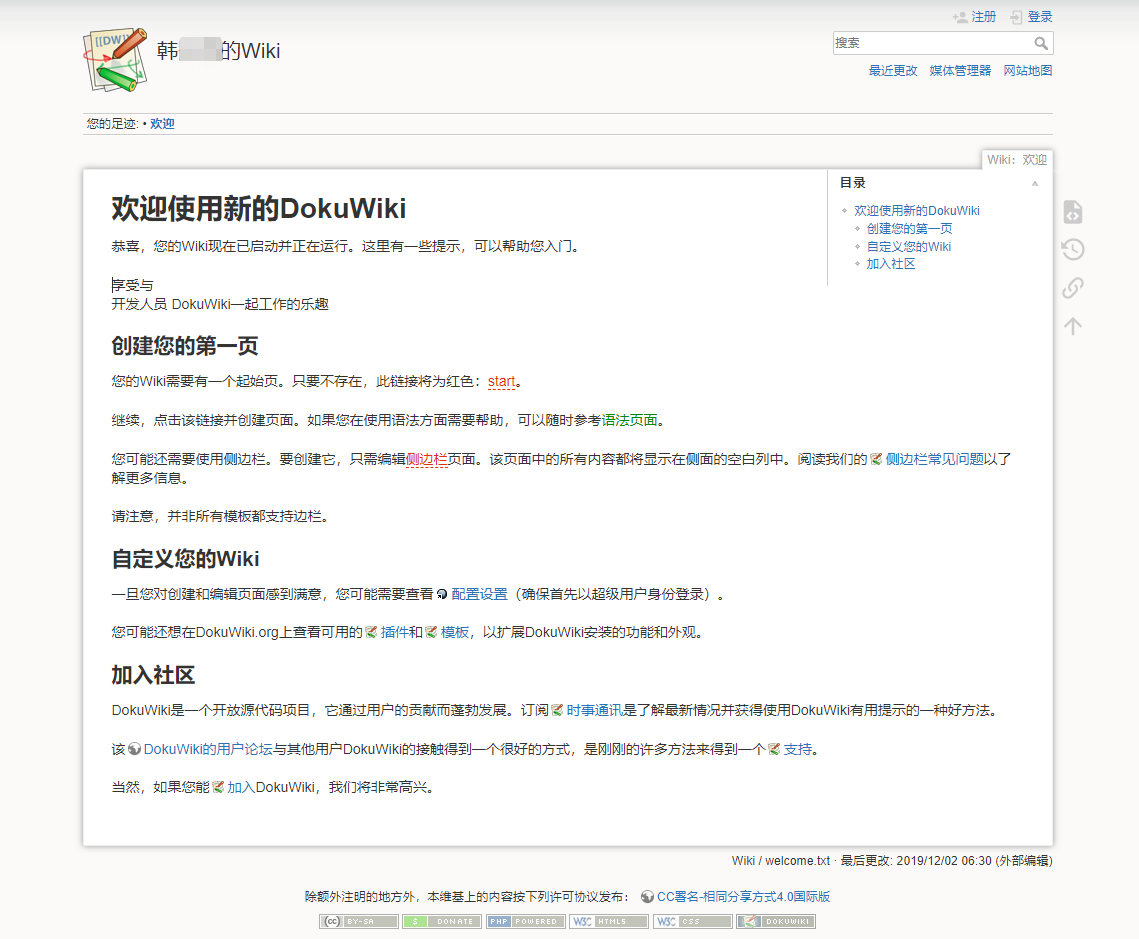Open the 插件 plugins link
The height and width of the screenshot is (939, 1139).
[394, 633]
